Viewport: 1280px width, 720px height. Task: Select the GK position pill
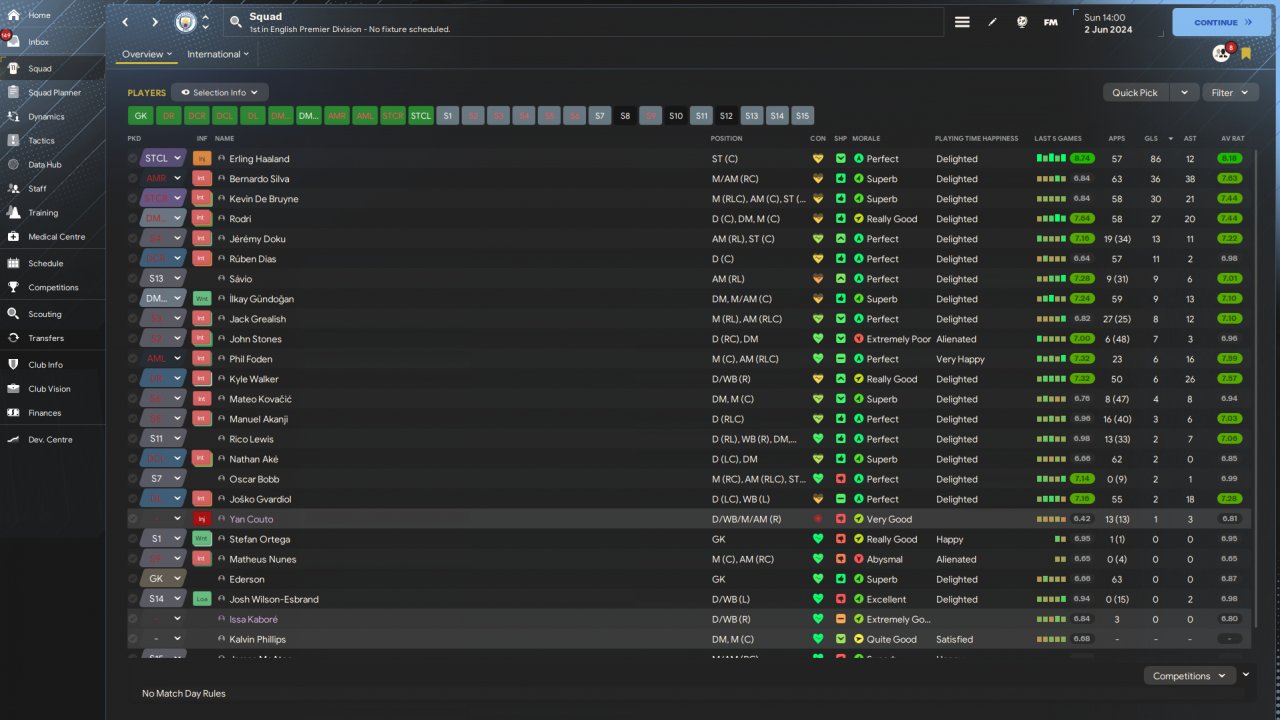point(140,116)
